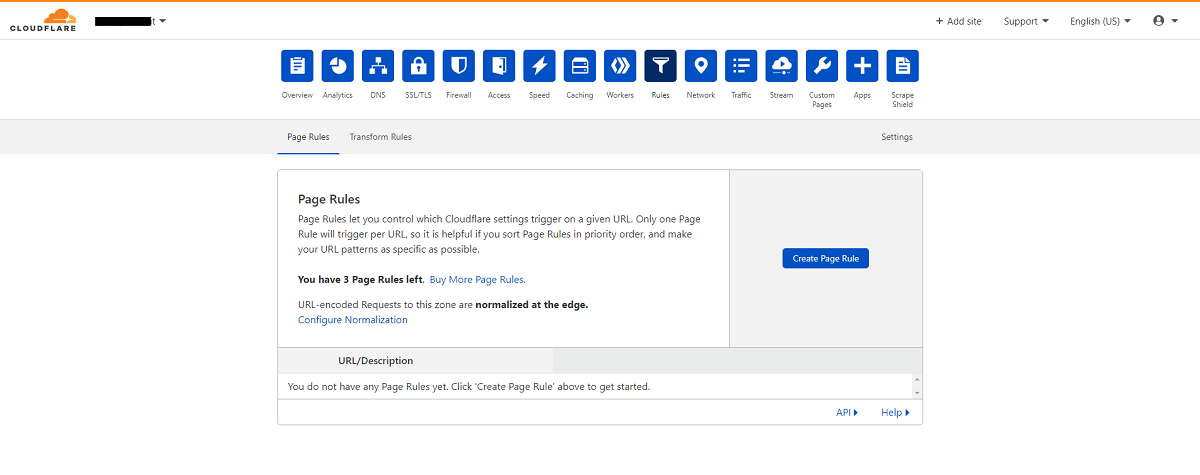
Task: Open the Stream cloud icon
Action: click(x=782, y=66)
